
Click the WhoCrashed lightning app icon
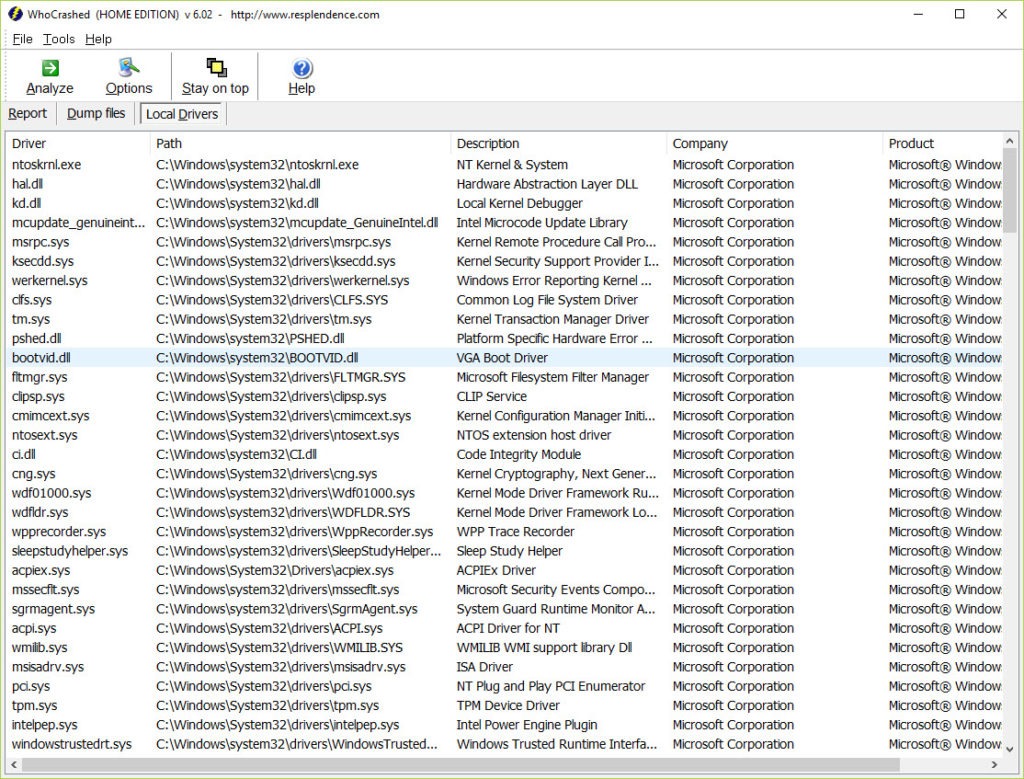[14, 14]
